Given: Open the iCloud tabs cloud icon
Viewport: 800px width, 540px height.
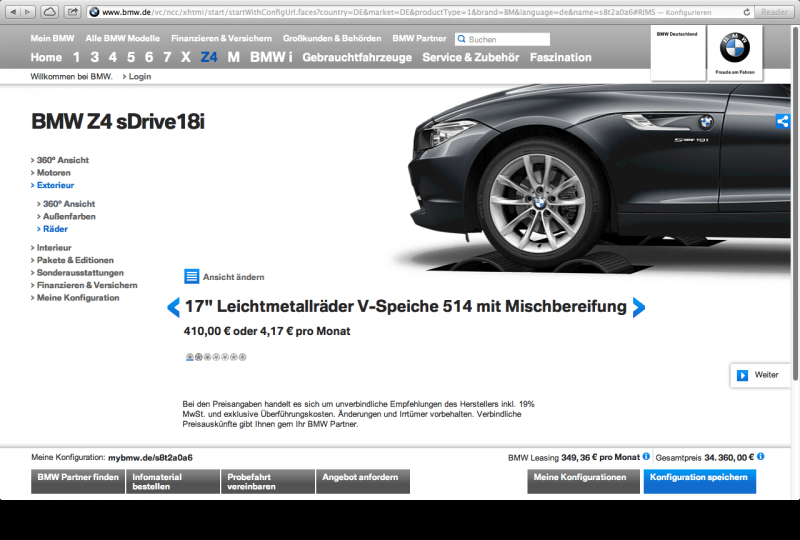Looking at the screenshot, I should coord(49,12).
